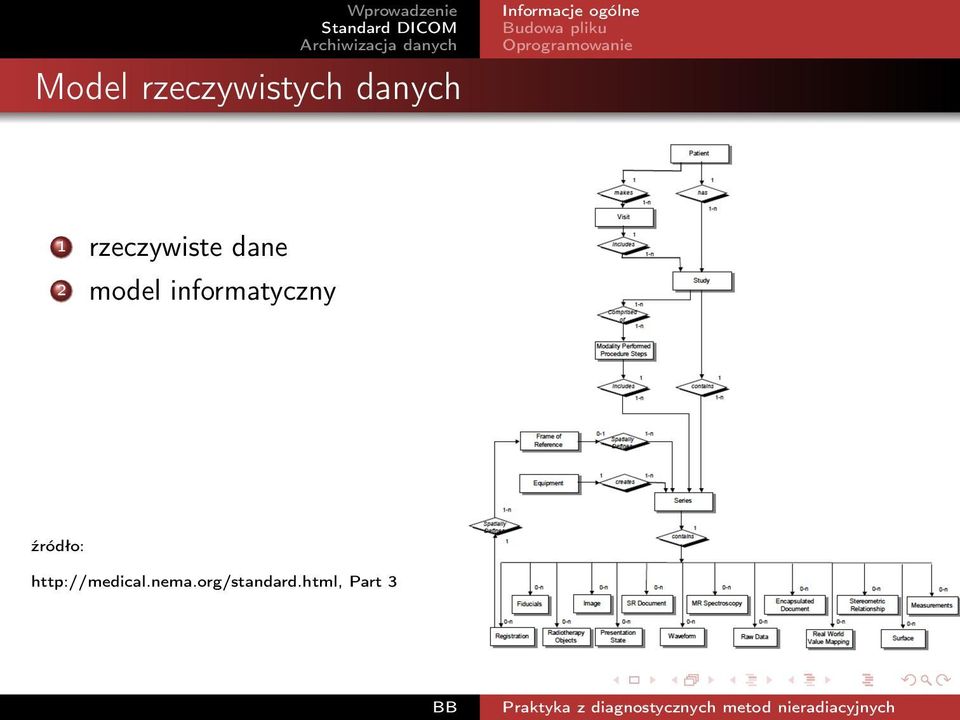Click the Visit box in diagram
960x720 pixels.
624,217
